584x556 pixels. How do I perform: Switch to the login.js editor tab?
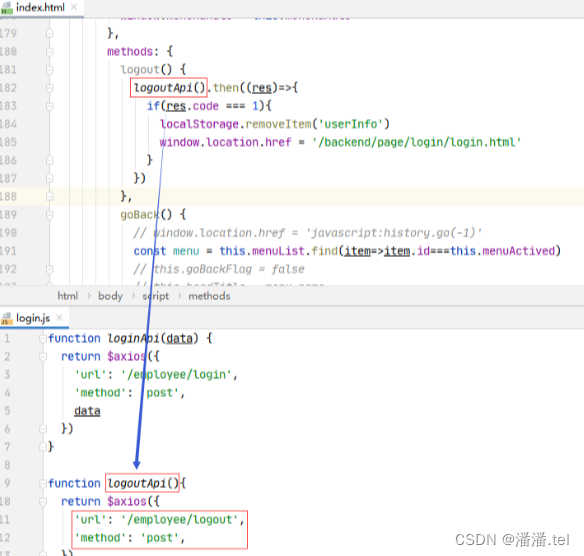click(x=33, y=318)
